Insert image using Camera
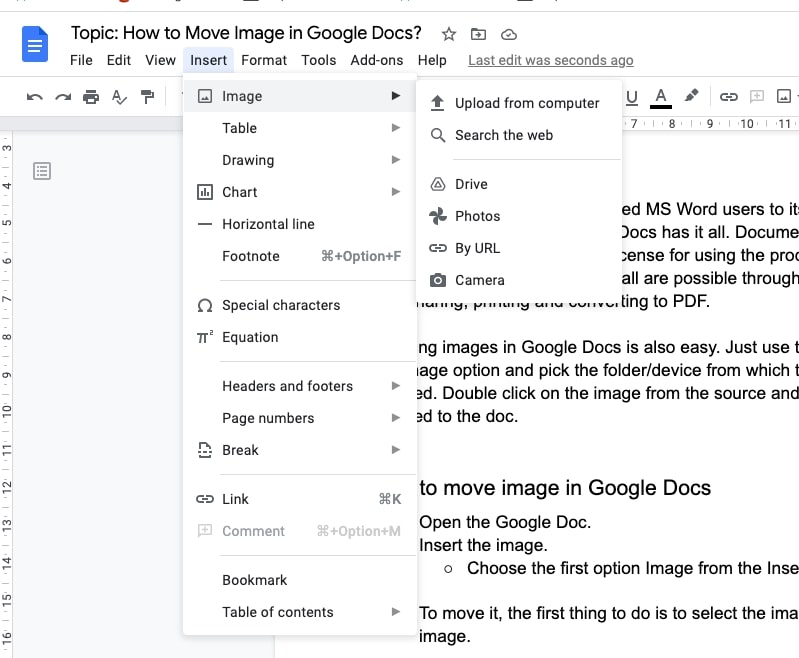The image size is (799, 658). (519, 280)
